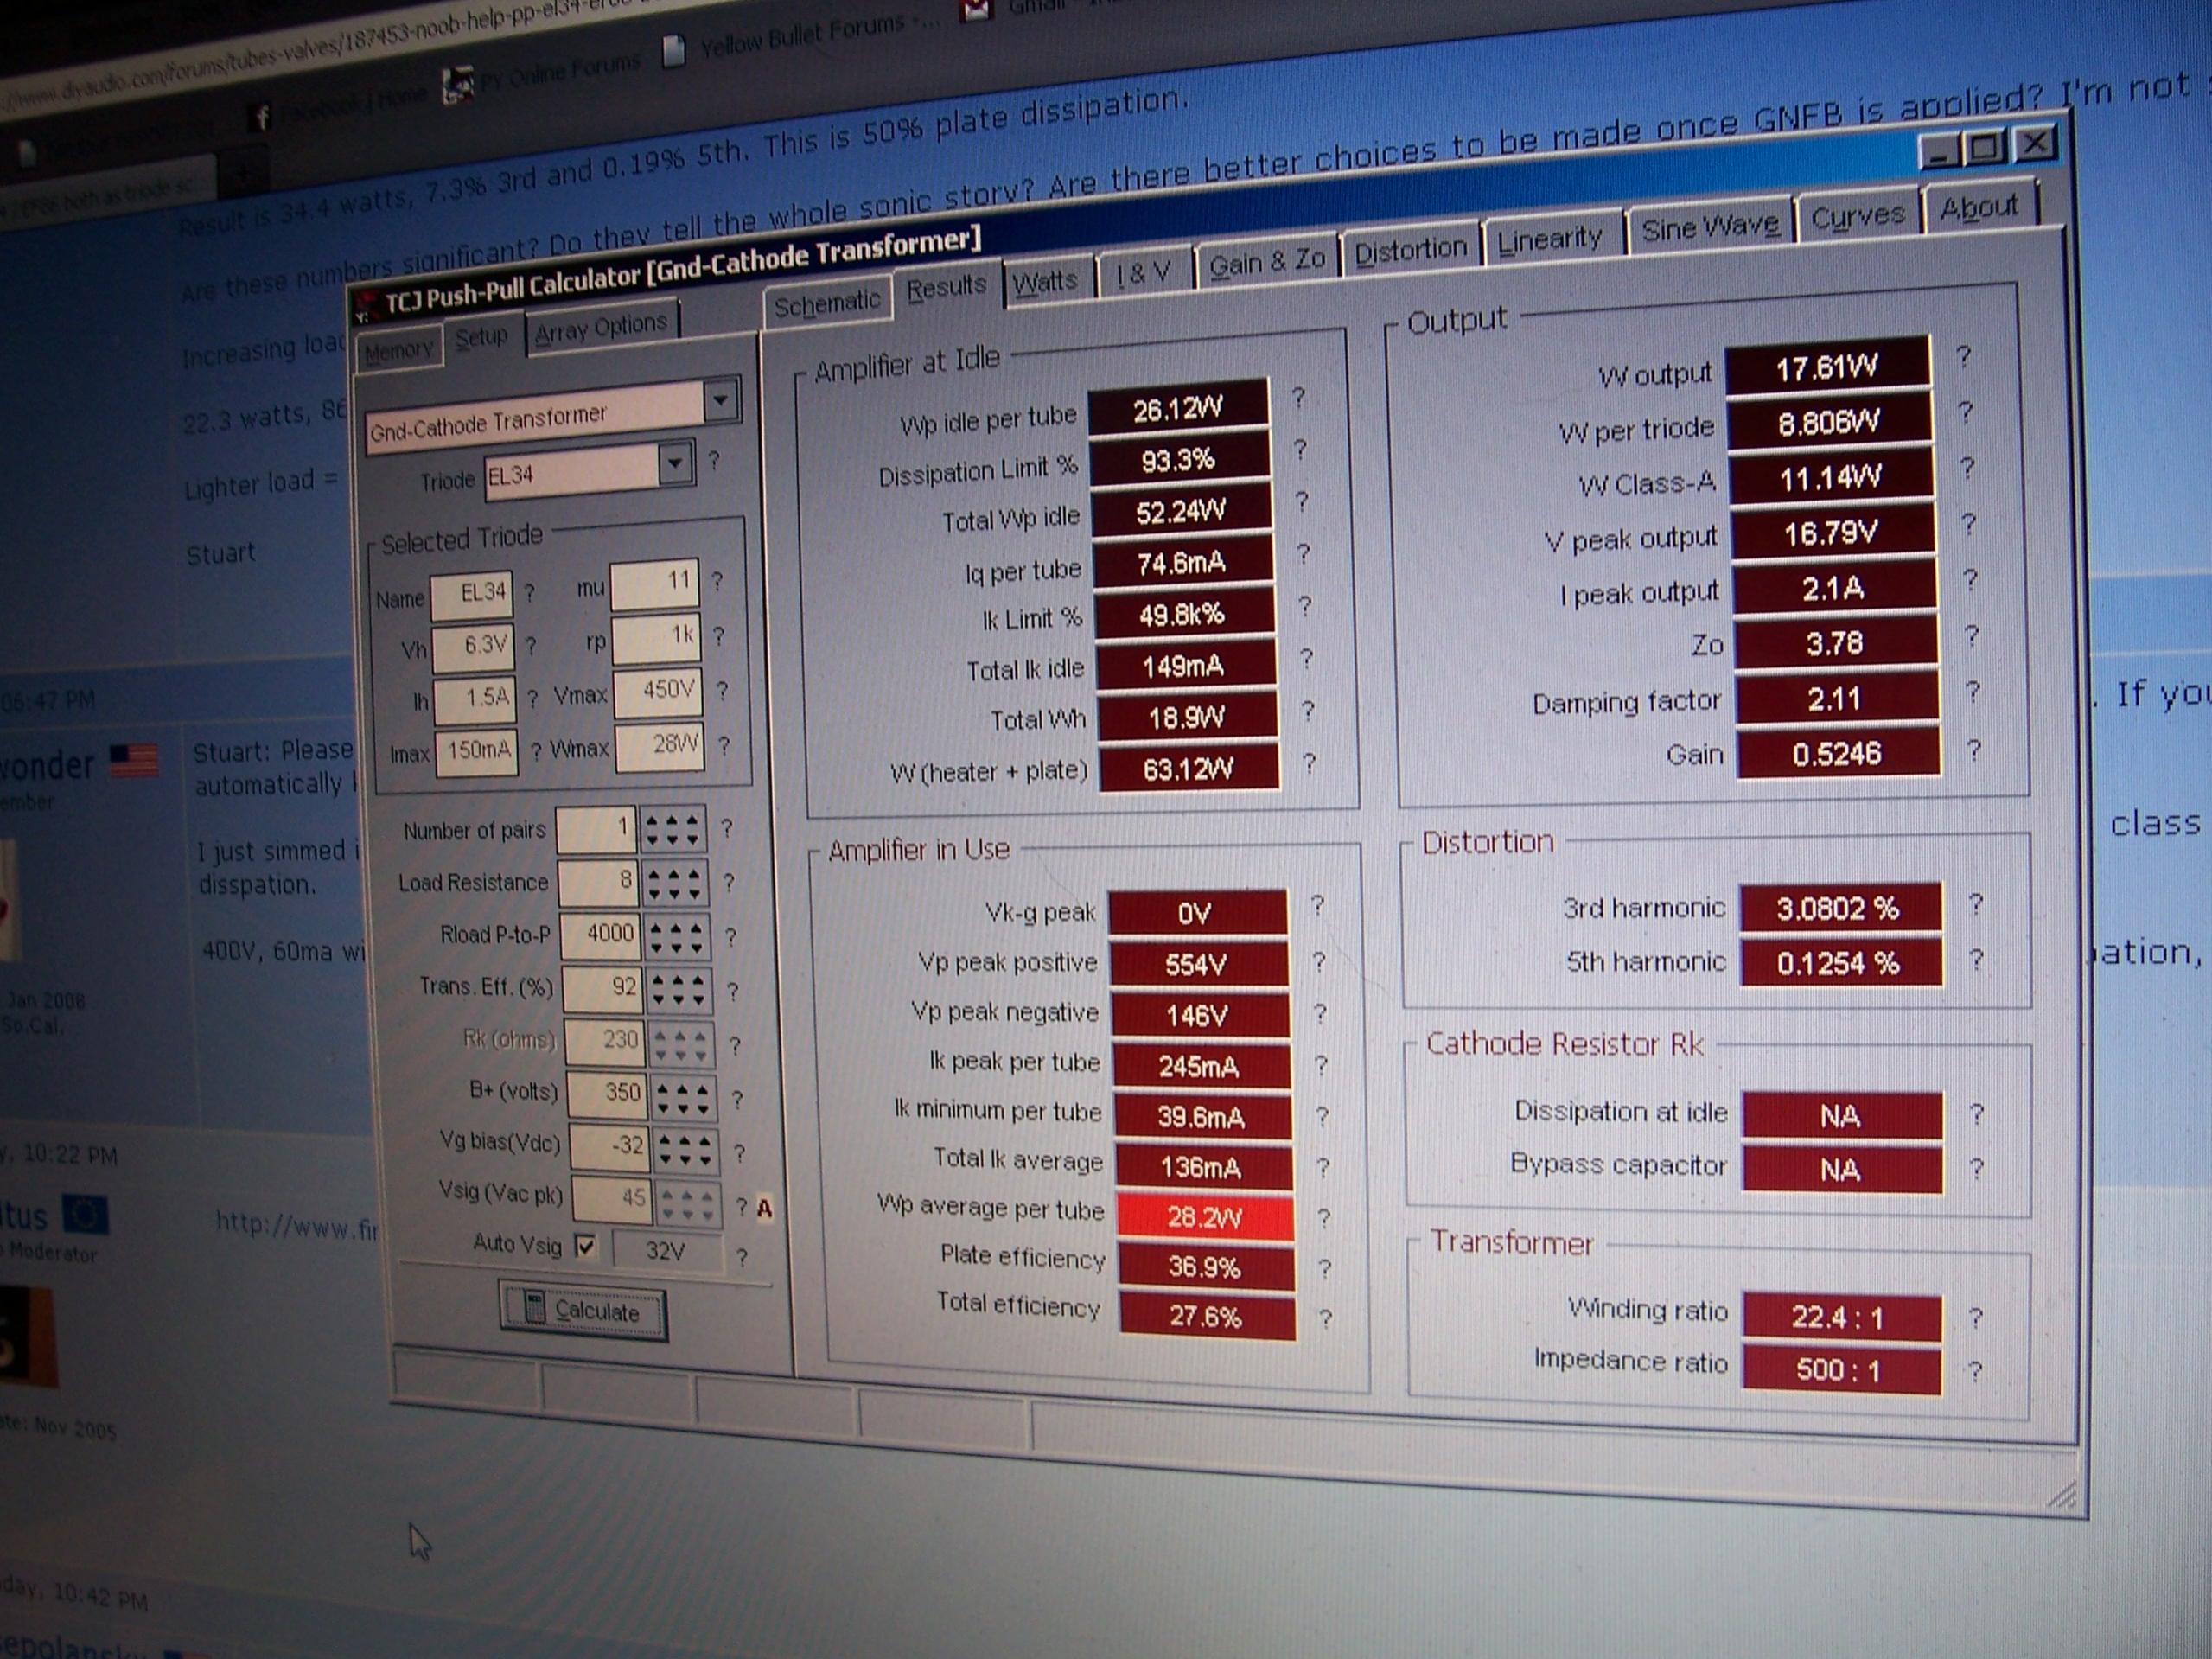
Task: Click help icon beside Zo
Action: [x=1971, y=637]
